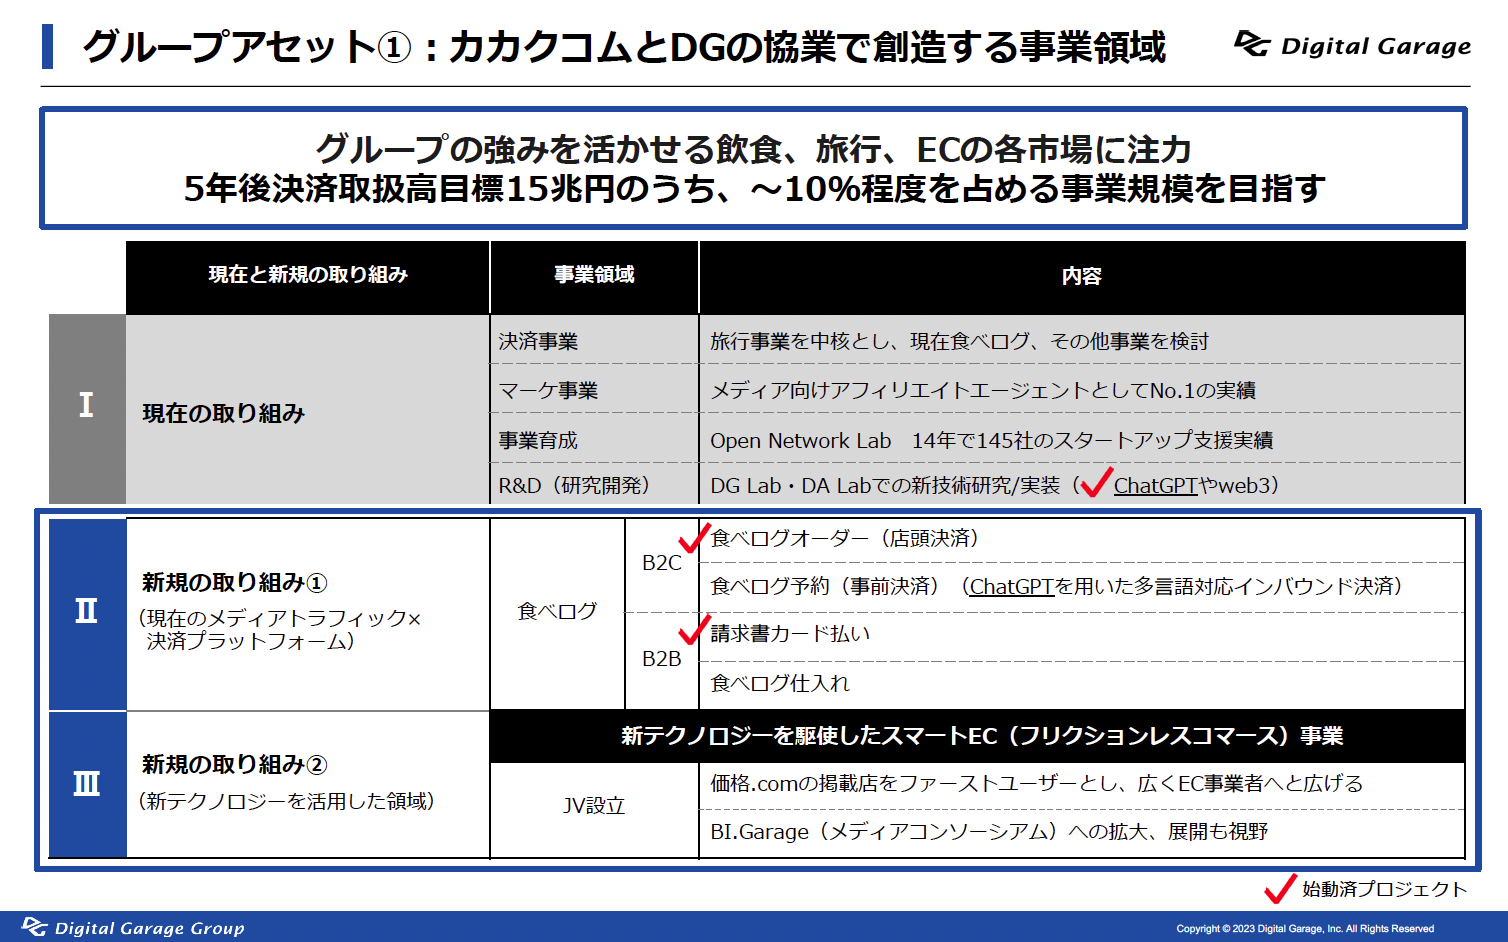The image size is (1508, 942).
Task: Click the text 旅行事業を中核とし、現在食べログ
Action: pos(959,342)
